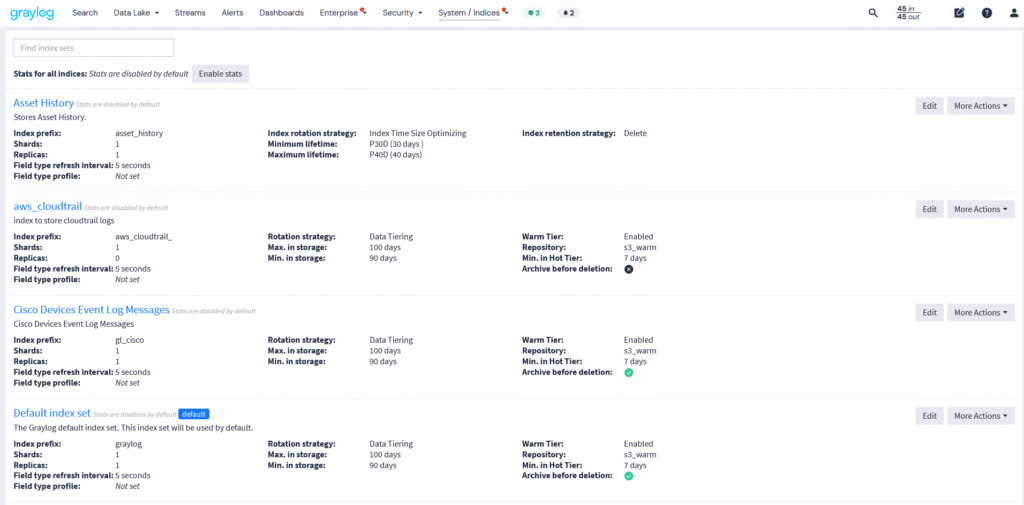
Task: Expand the Enterprise menu
Action: click(x=343, y=12)
